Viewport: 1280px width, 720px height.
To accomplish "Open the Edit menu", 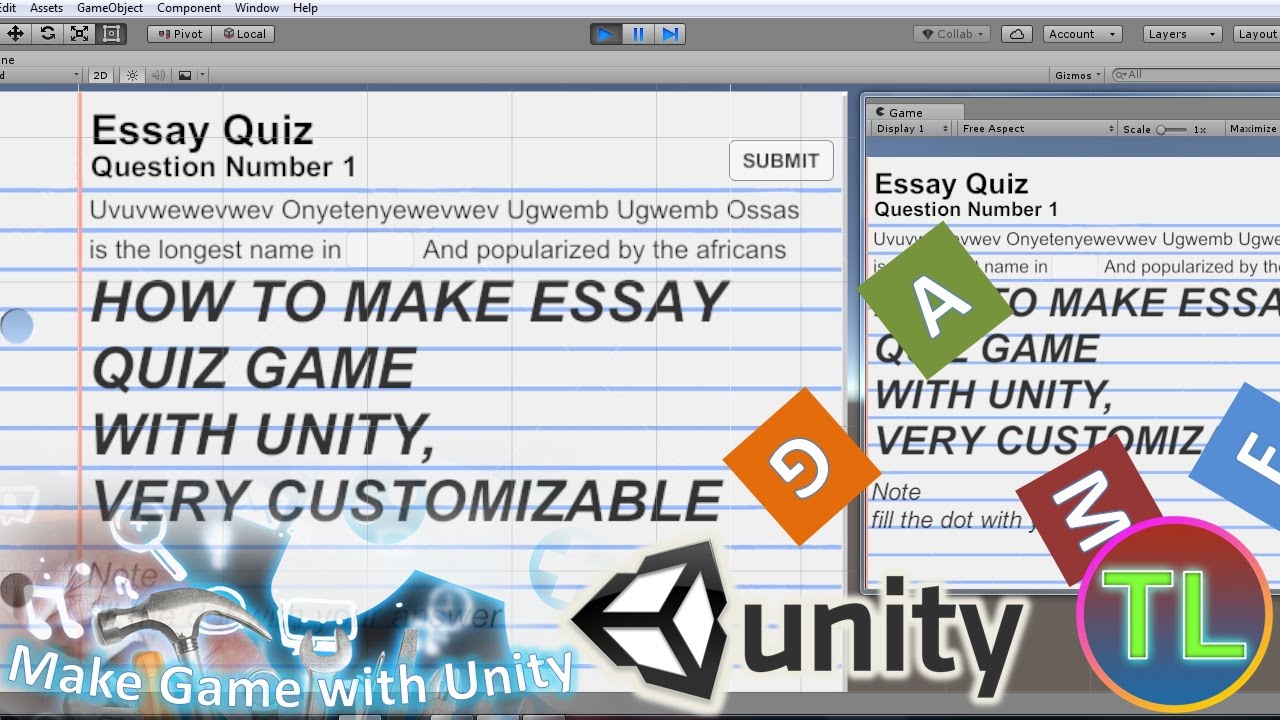I will click(x=8, y=8).
